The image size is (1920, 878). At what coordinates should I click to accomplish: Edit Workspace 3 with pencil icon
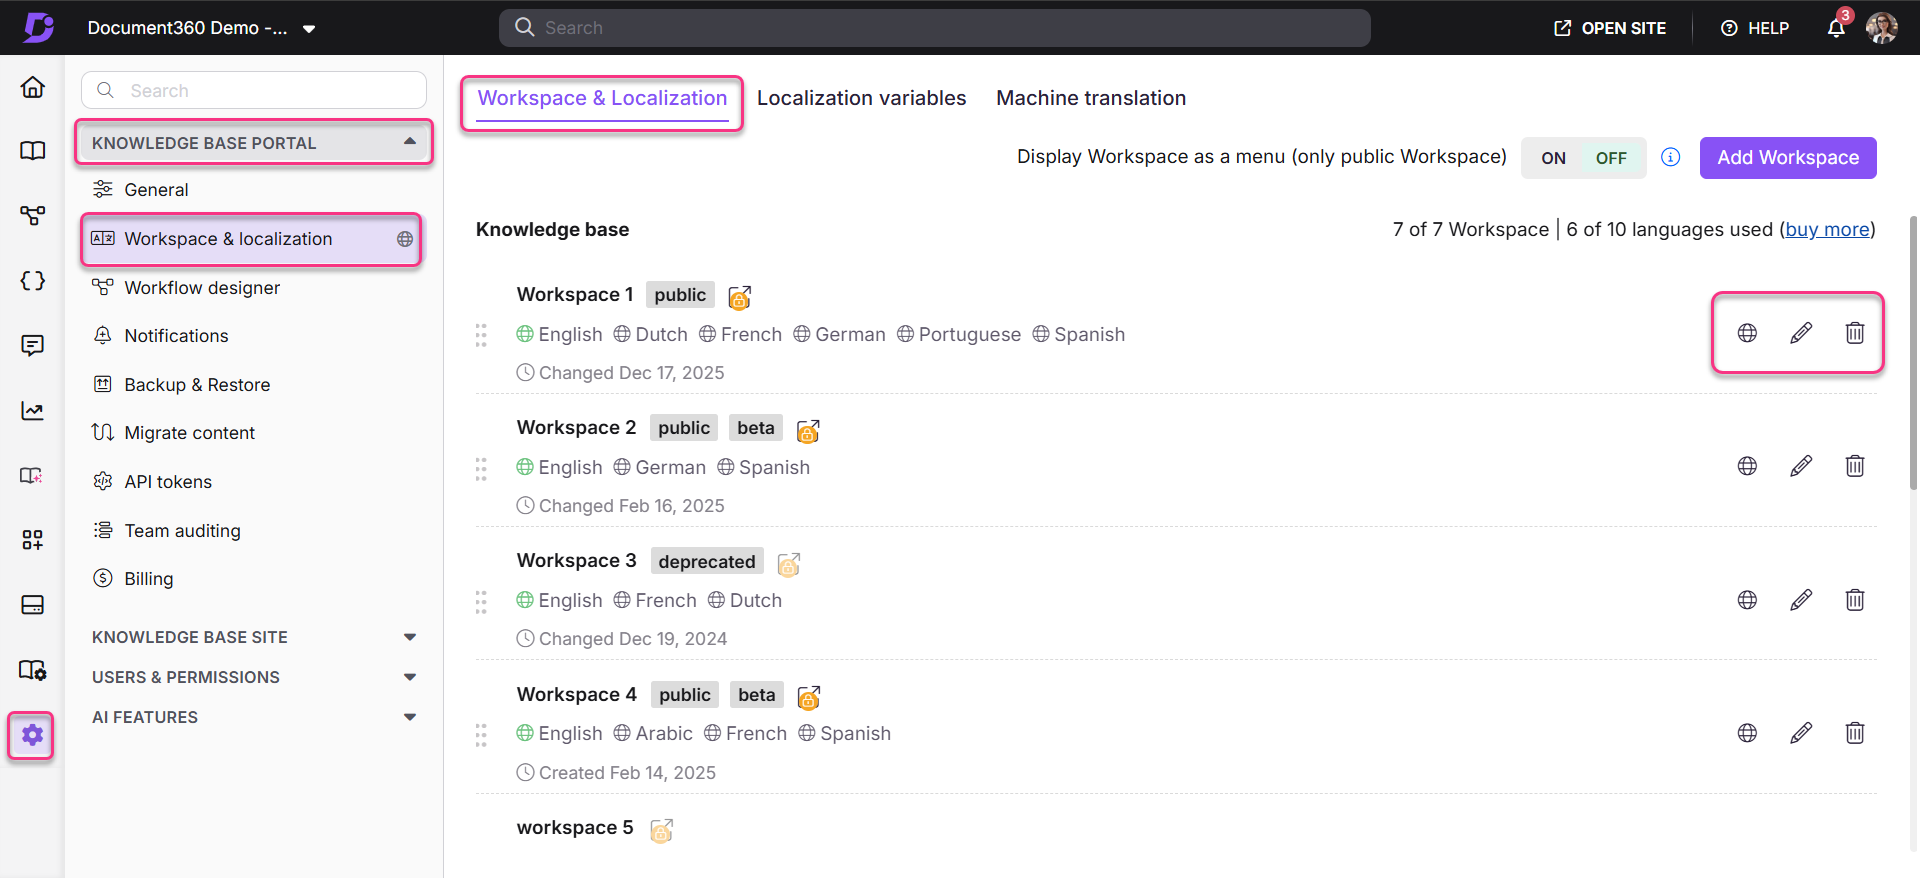click(x=1801, y=600)
